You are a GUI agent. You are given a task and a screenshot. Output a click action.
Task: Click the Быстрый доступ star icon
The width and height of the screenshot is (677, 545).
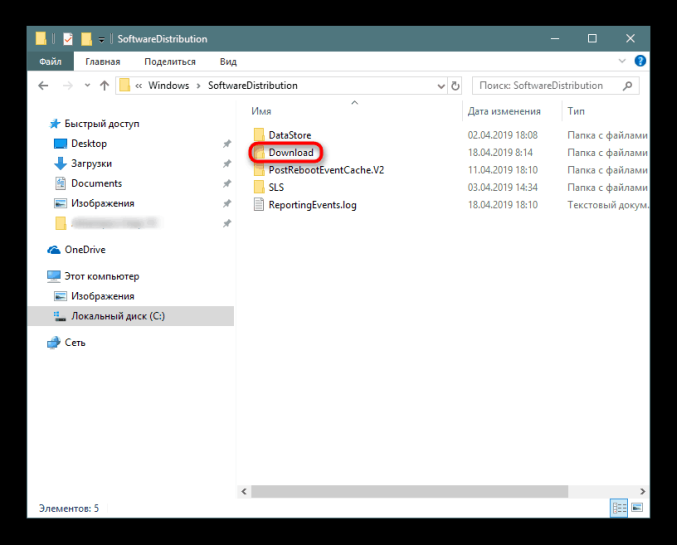[x=55, y=124]
